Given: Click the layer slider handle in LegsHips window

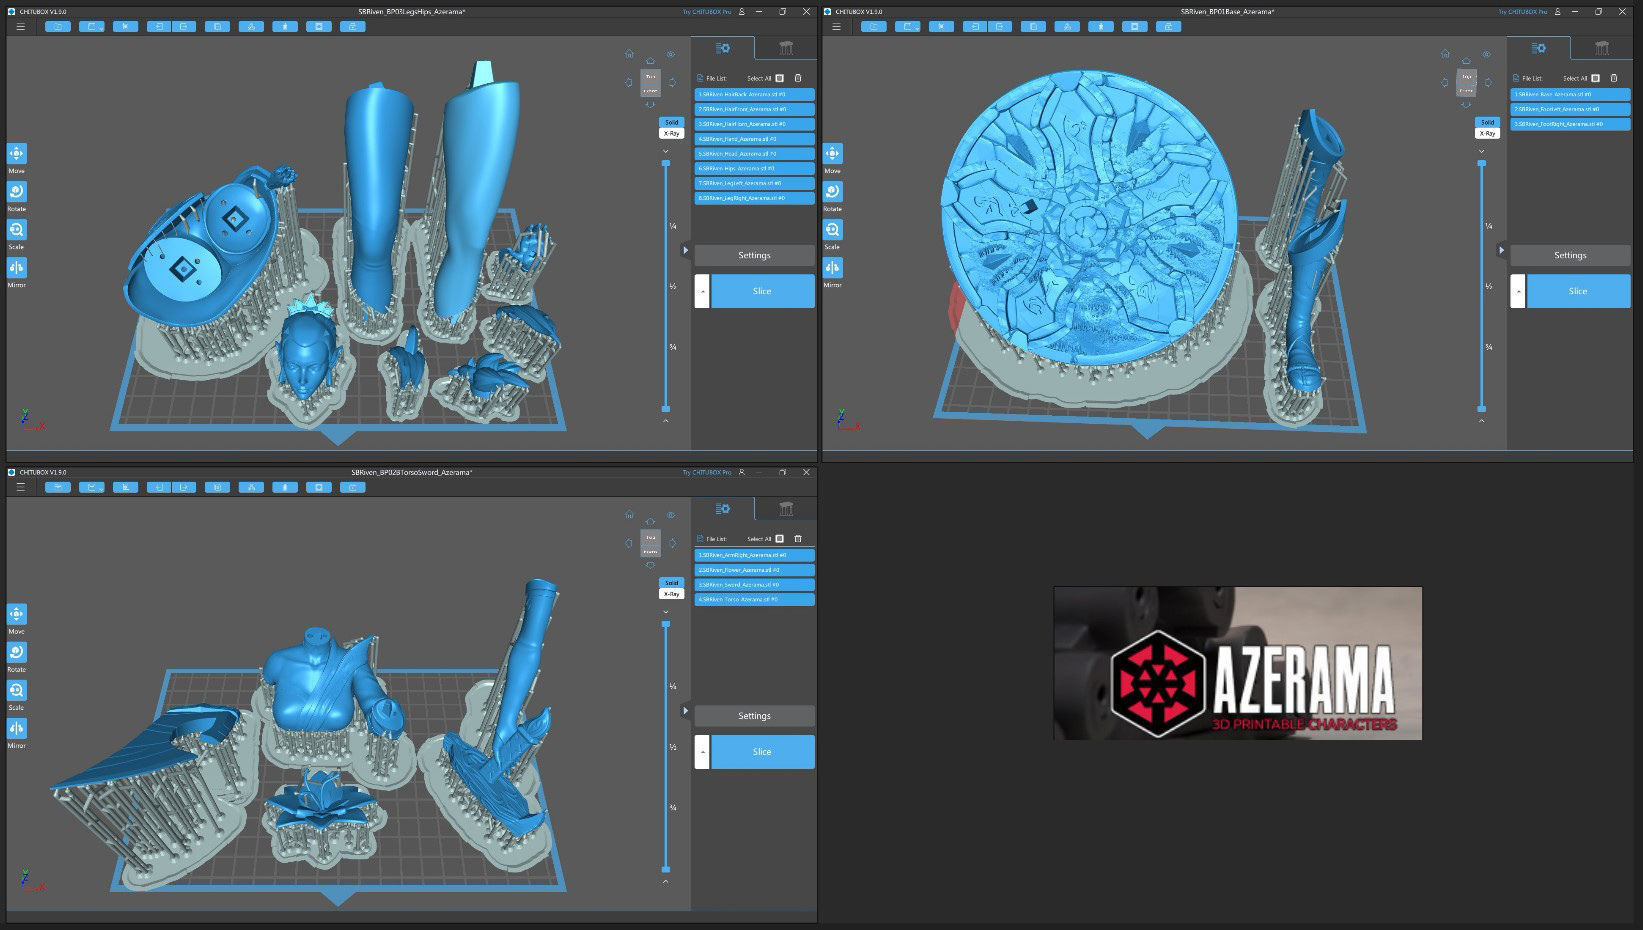Looking at the screenshot, I should click(666, 163).
